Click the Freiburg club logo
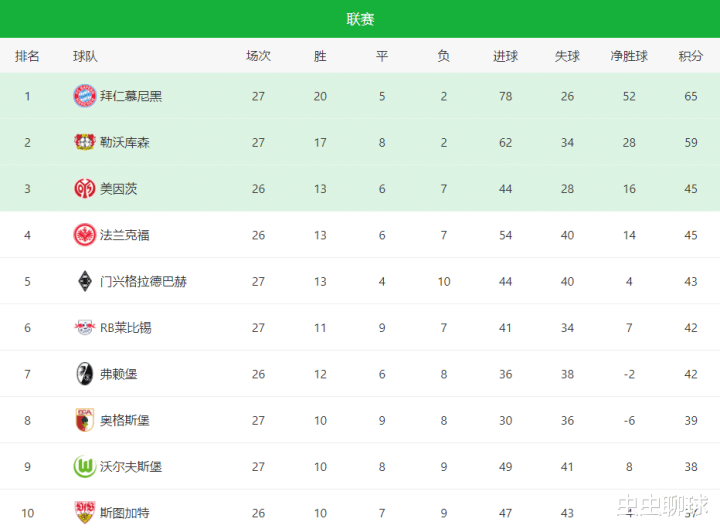The image size is (720, 532). [x=84, y=374]
